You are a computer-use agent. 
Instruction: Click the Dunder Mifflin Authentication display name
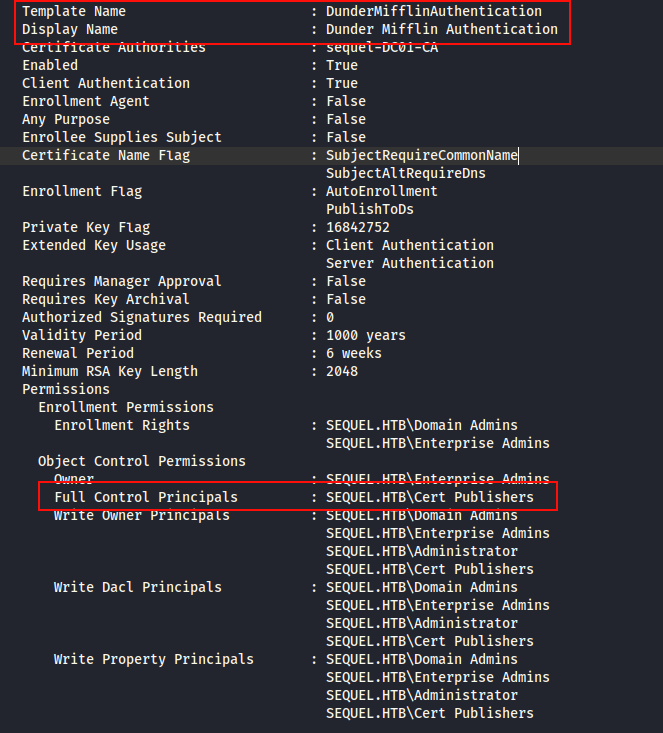pyautogui.click(x=441, y=29)
